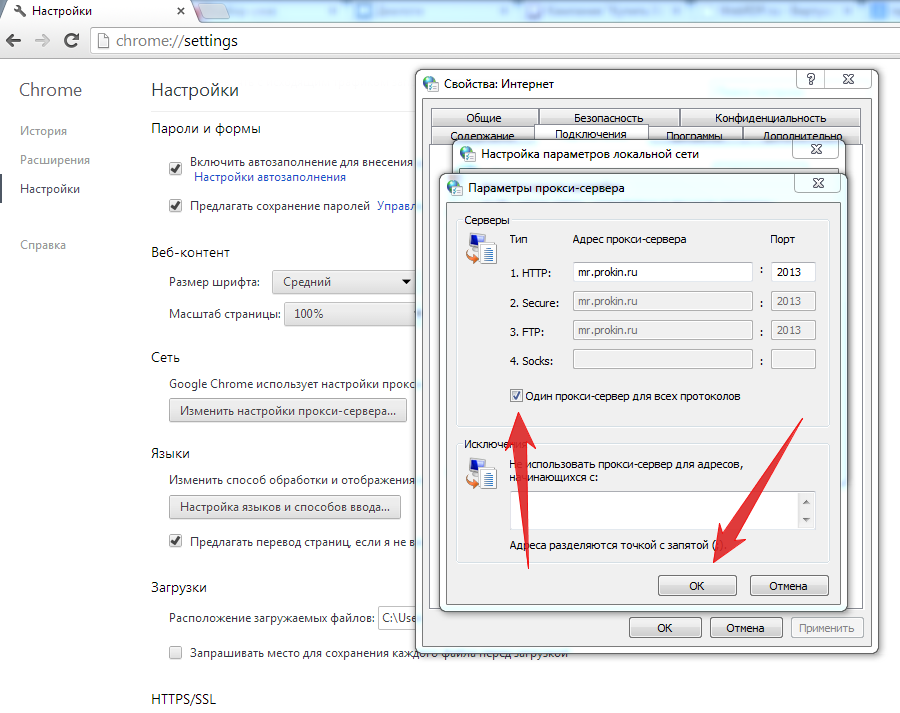Toggle Предлагать сохранение паролей checkbox
Image resolution: width=900 pixels, height=713 pixels.
click(x=176, y=206)
